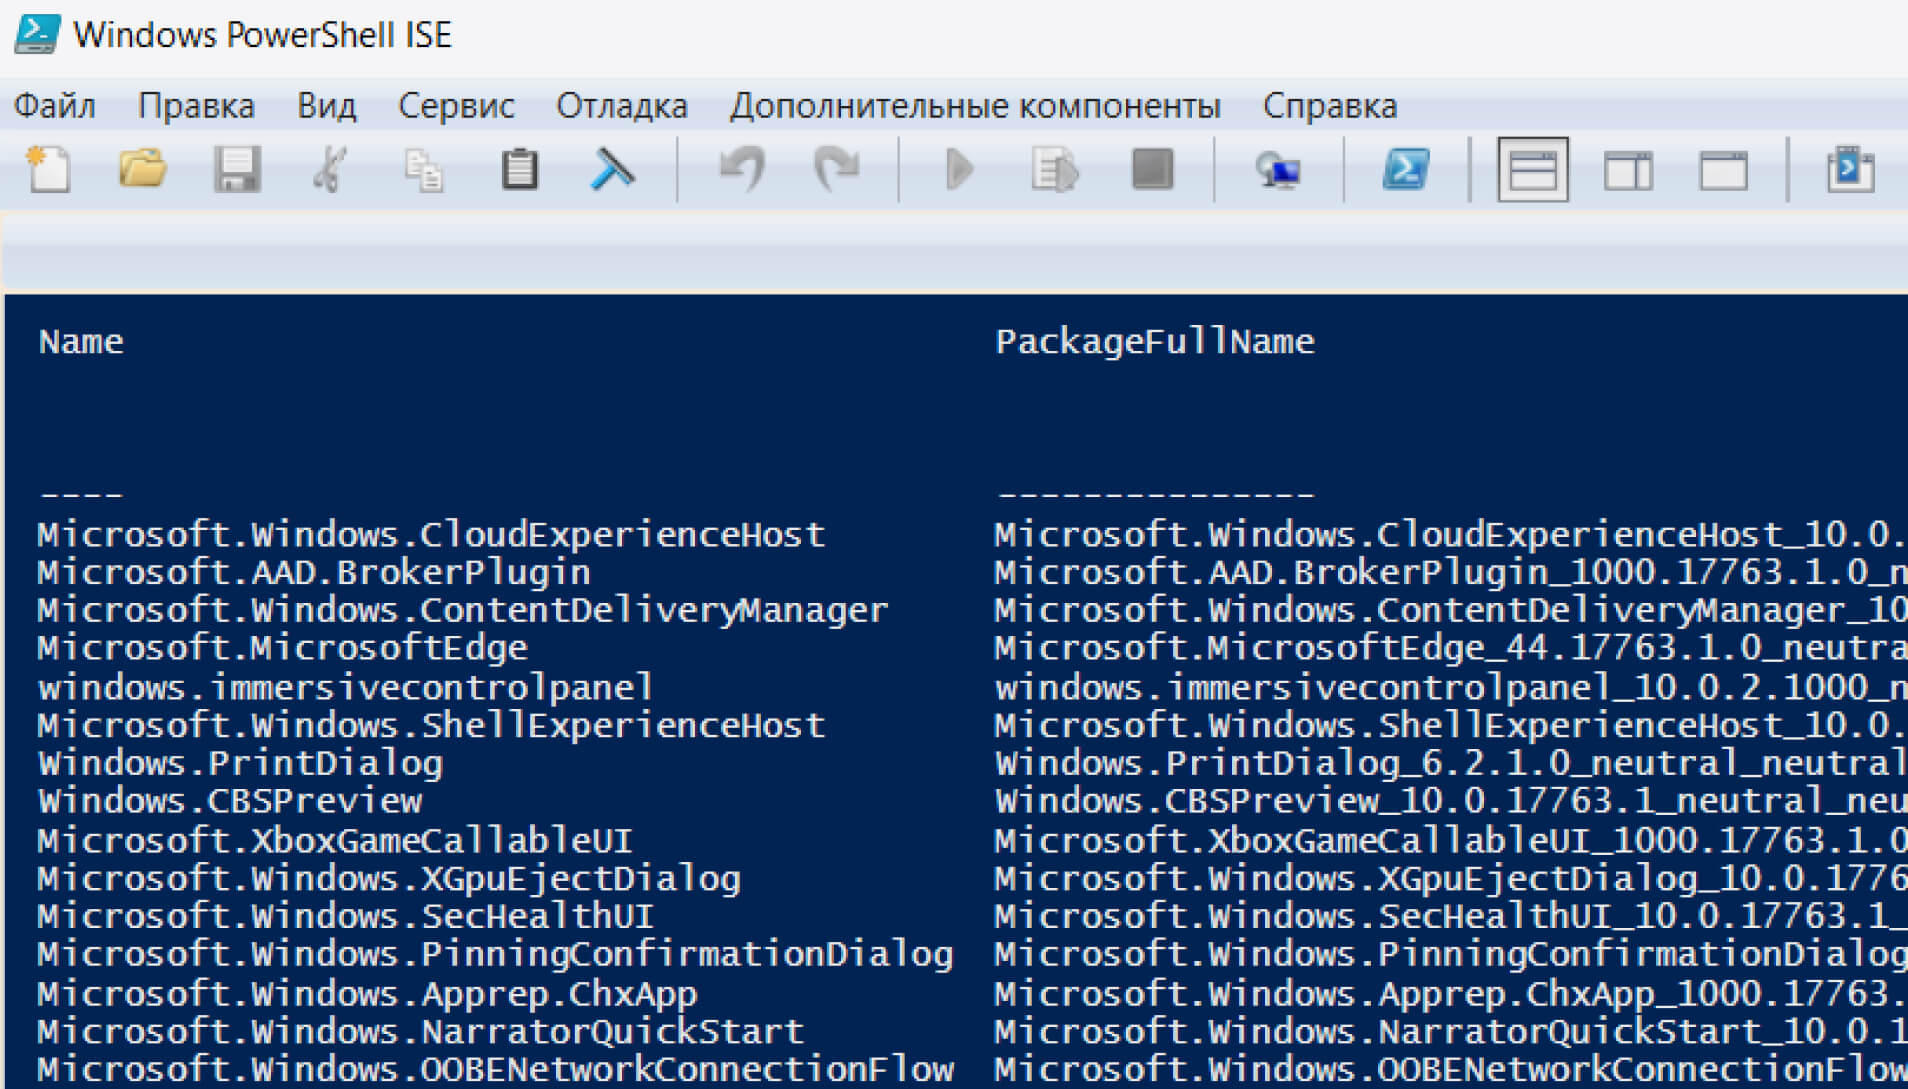
Task: Click the Redo arrow icon
Action: point(836,170)
